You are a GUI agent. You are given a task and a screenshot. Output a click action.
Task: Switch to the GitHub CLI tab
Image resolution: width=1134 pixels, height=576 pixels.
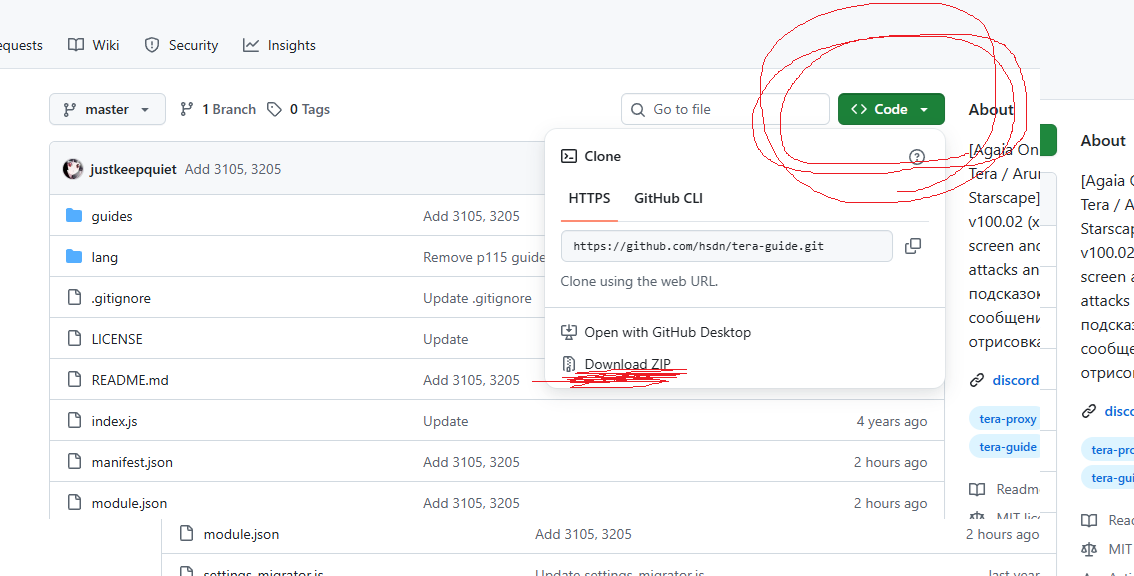point(668,198)
